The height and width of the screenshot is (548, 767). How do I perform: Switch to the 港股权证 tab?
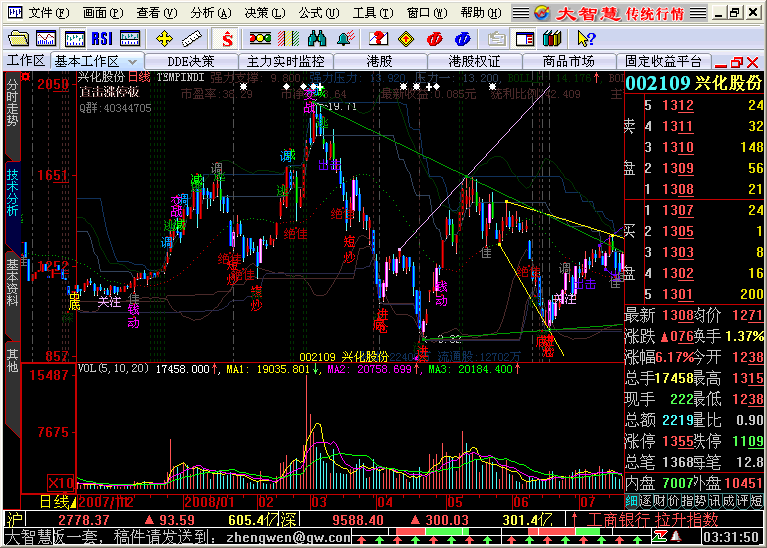474,62
